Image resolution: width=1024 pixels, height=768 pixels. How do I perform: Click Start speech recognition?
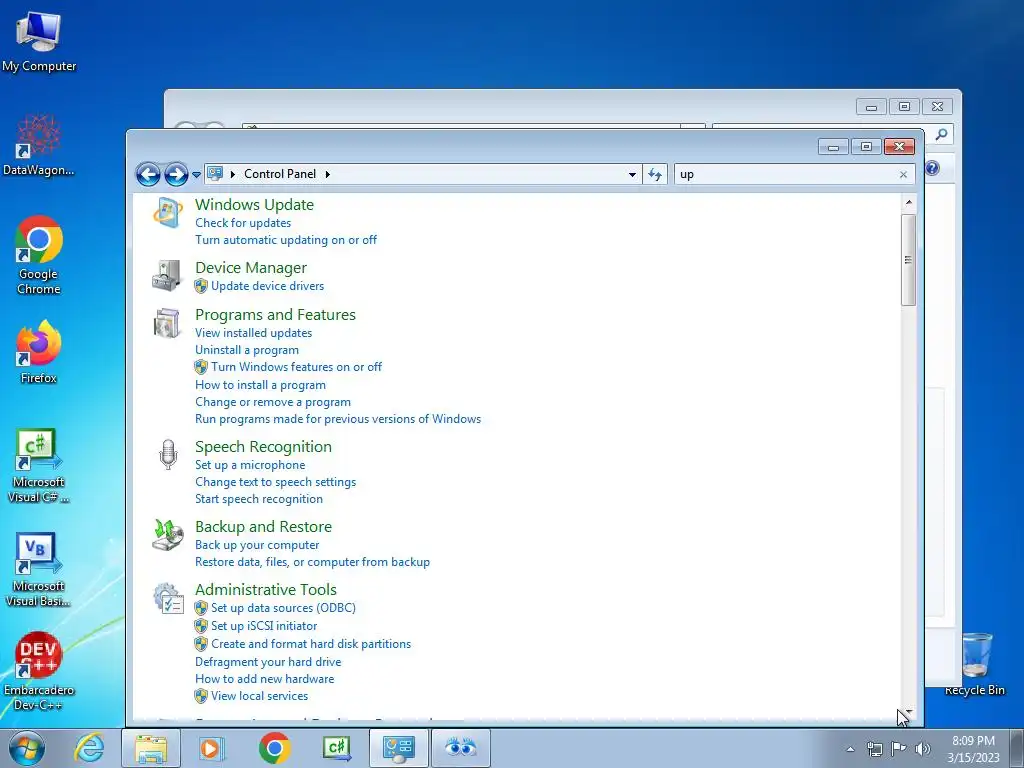click(x=259, y=499)
